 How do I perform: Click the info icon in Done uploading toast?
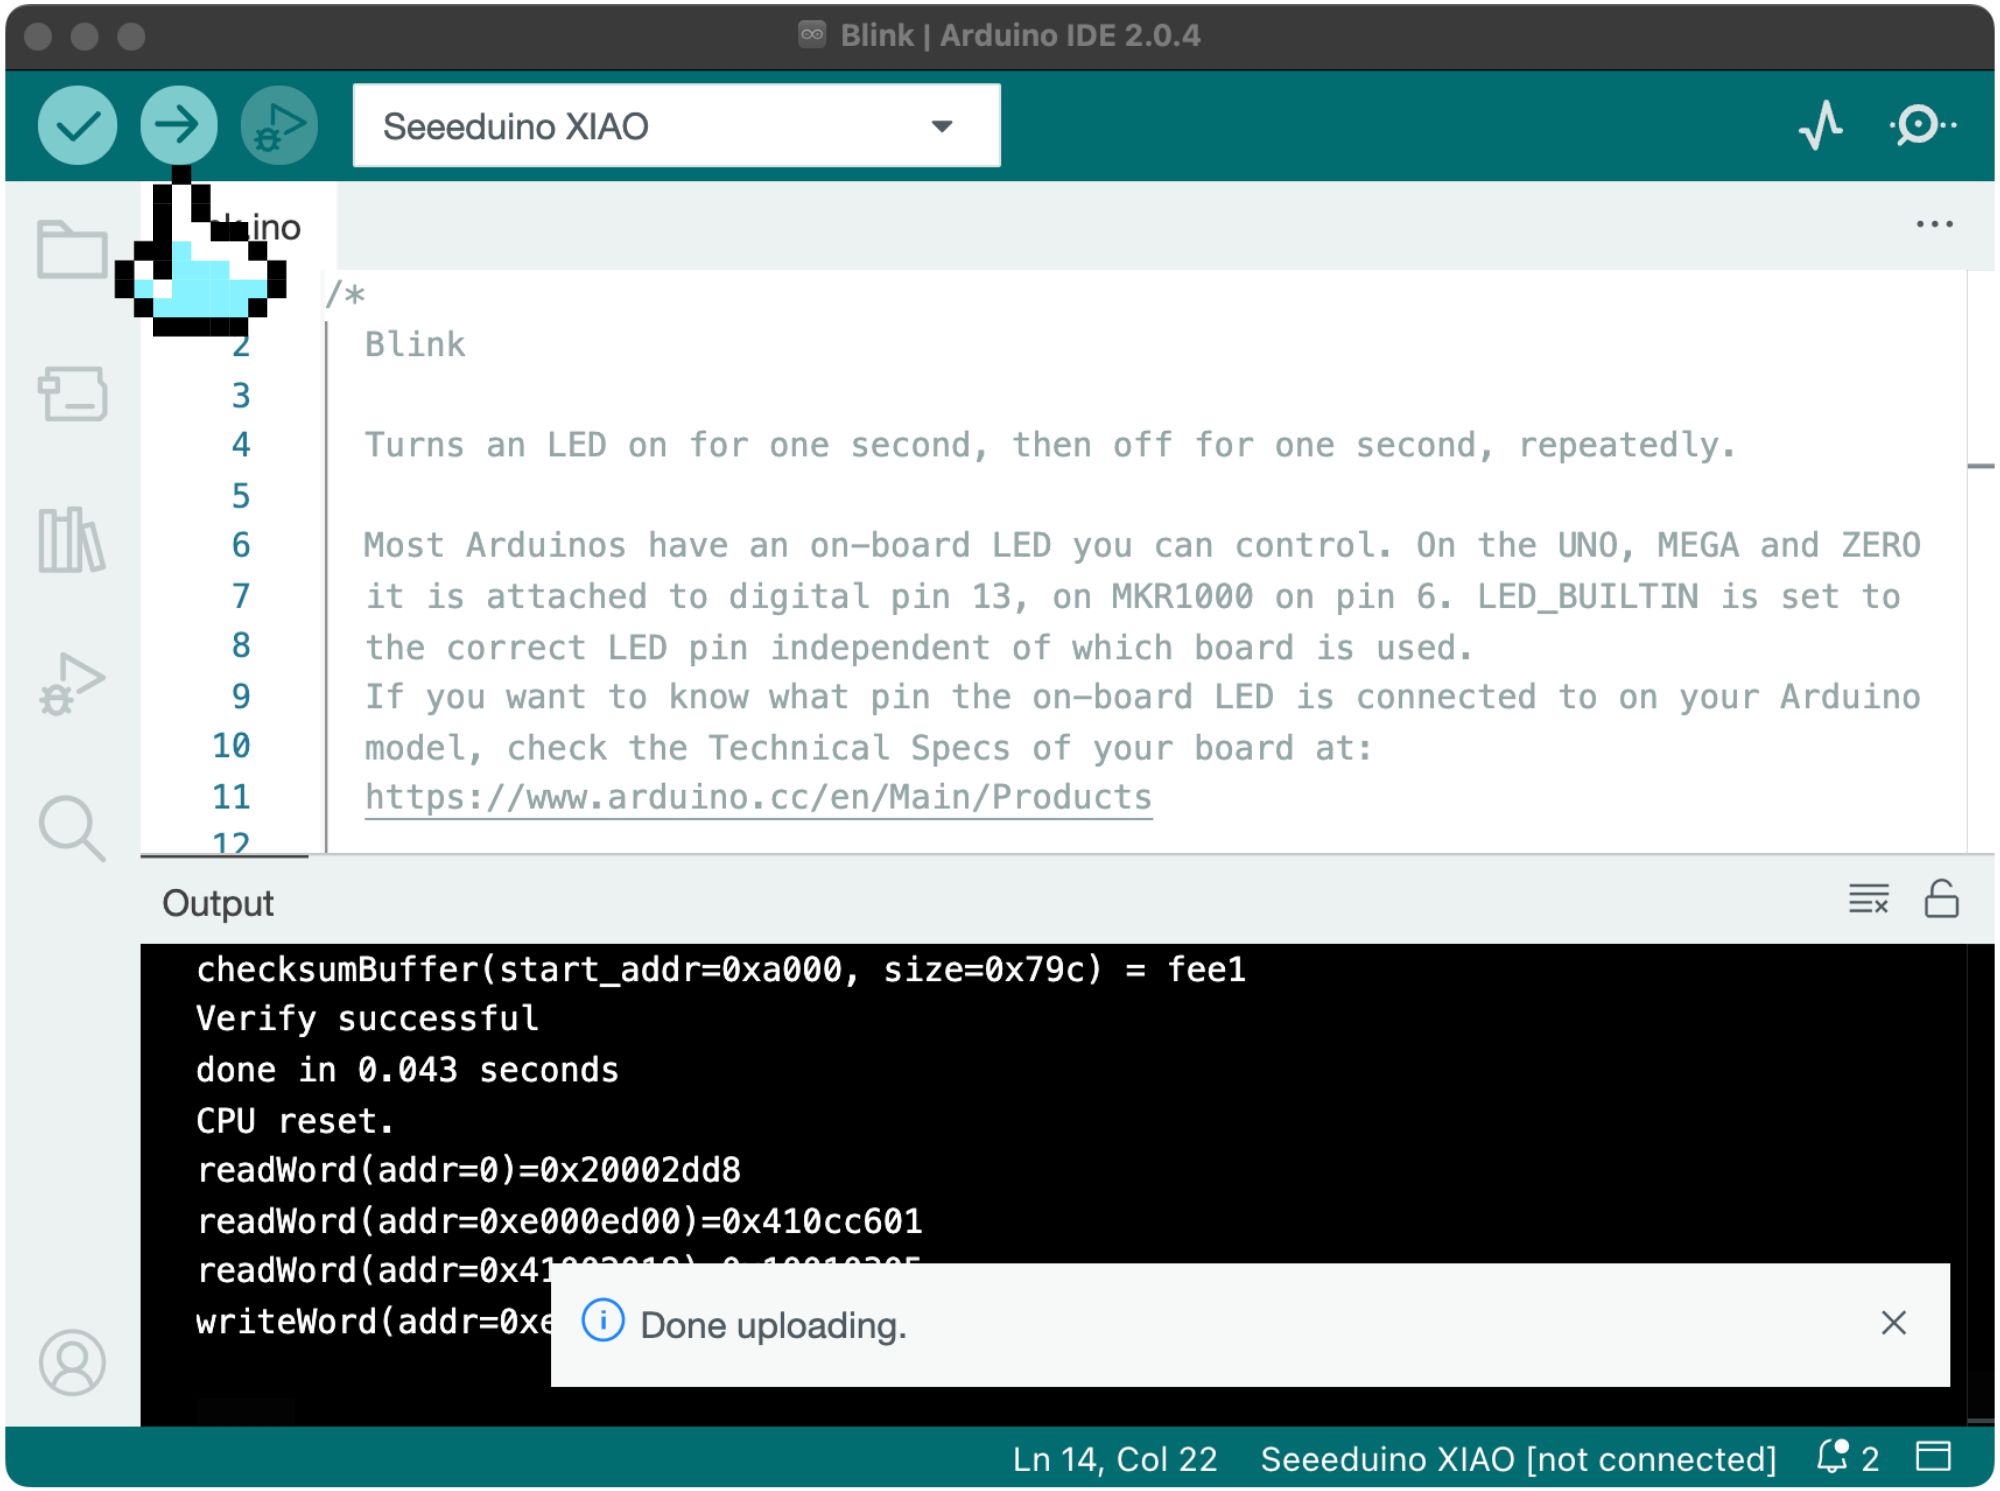click(603, 1321)
